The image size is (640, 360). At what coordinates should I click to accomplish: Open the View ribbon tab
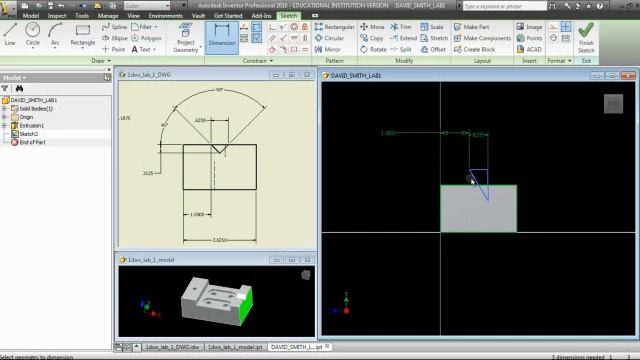click(133, 16)
